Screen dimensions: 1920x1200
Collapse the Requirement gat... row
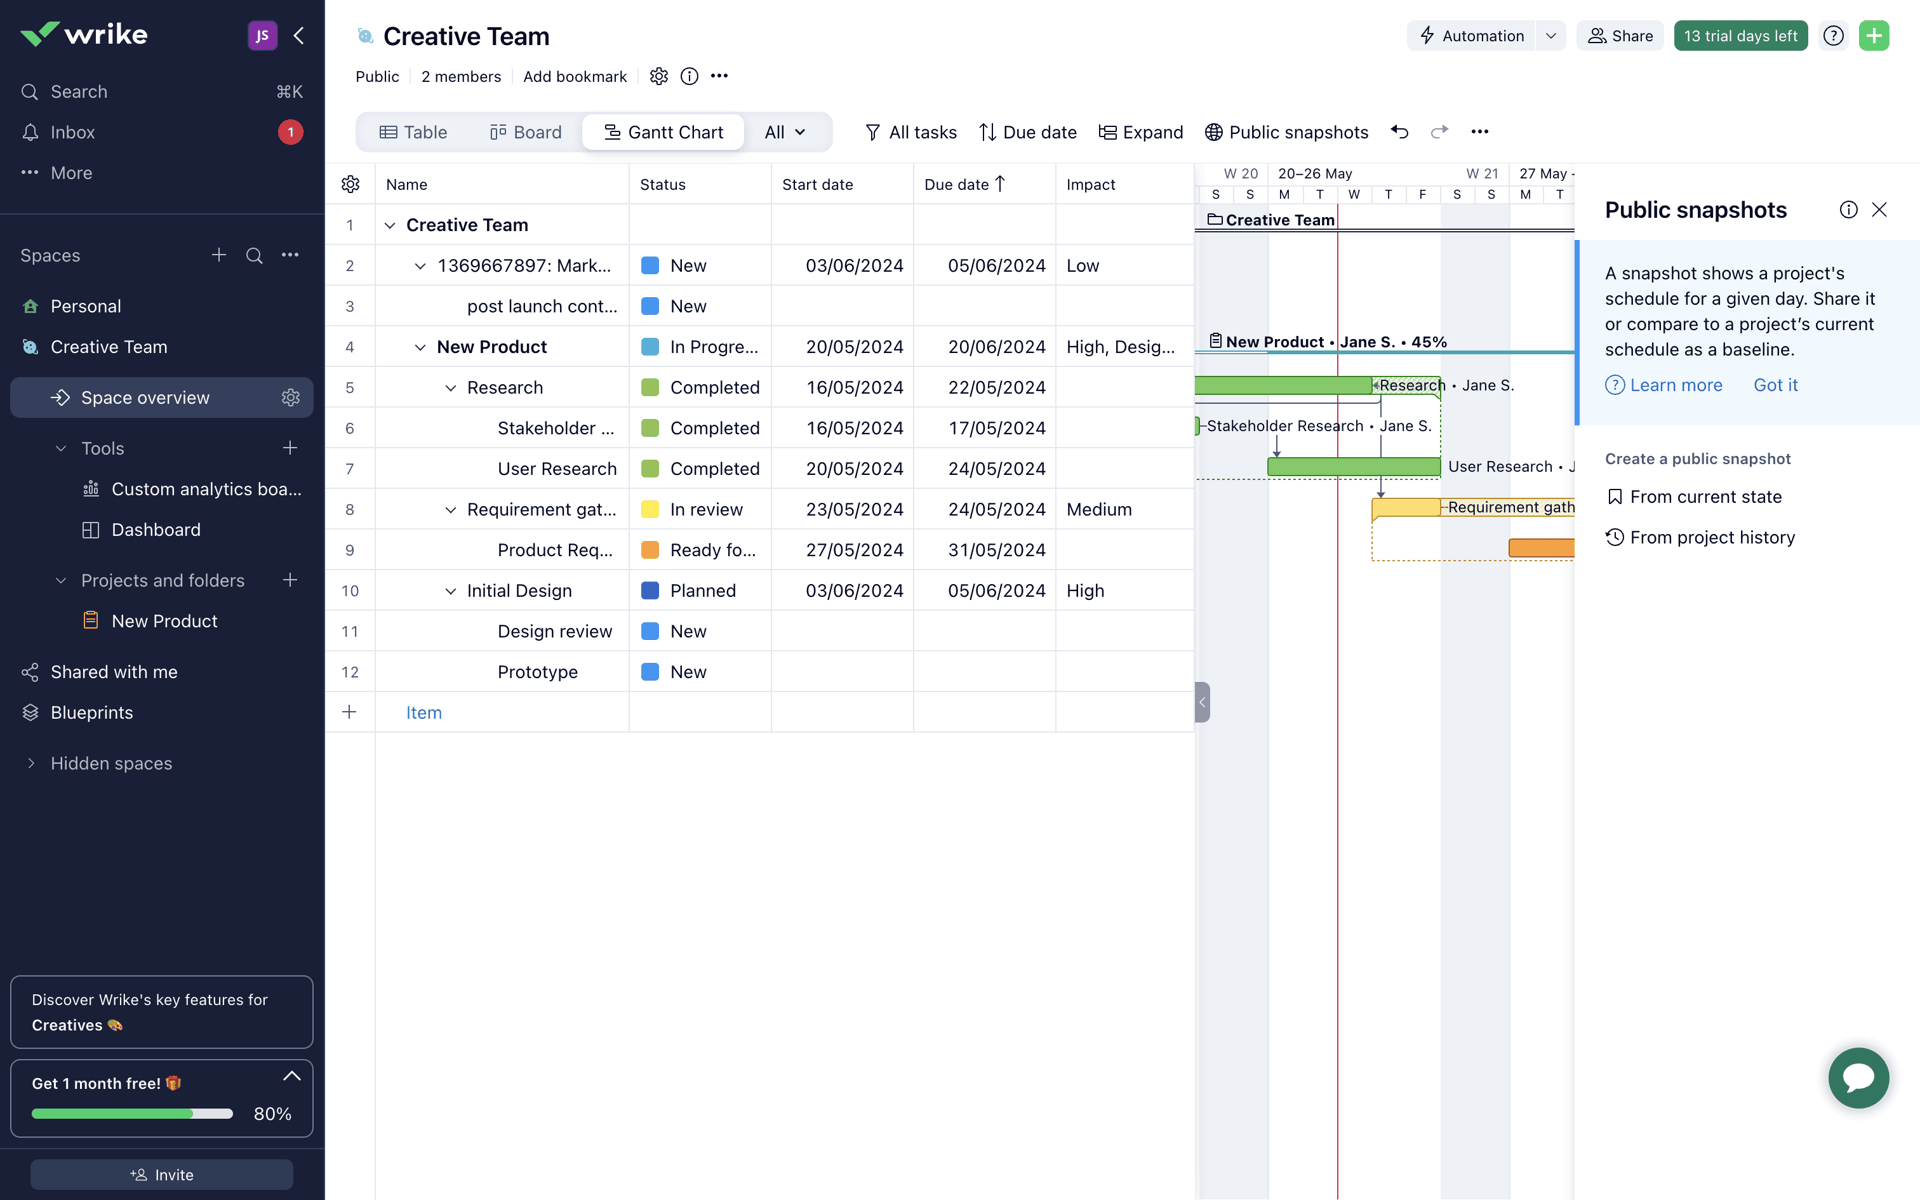click(x=450, y=510)
